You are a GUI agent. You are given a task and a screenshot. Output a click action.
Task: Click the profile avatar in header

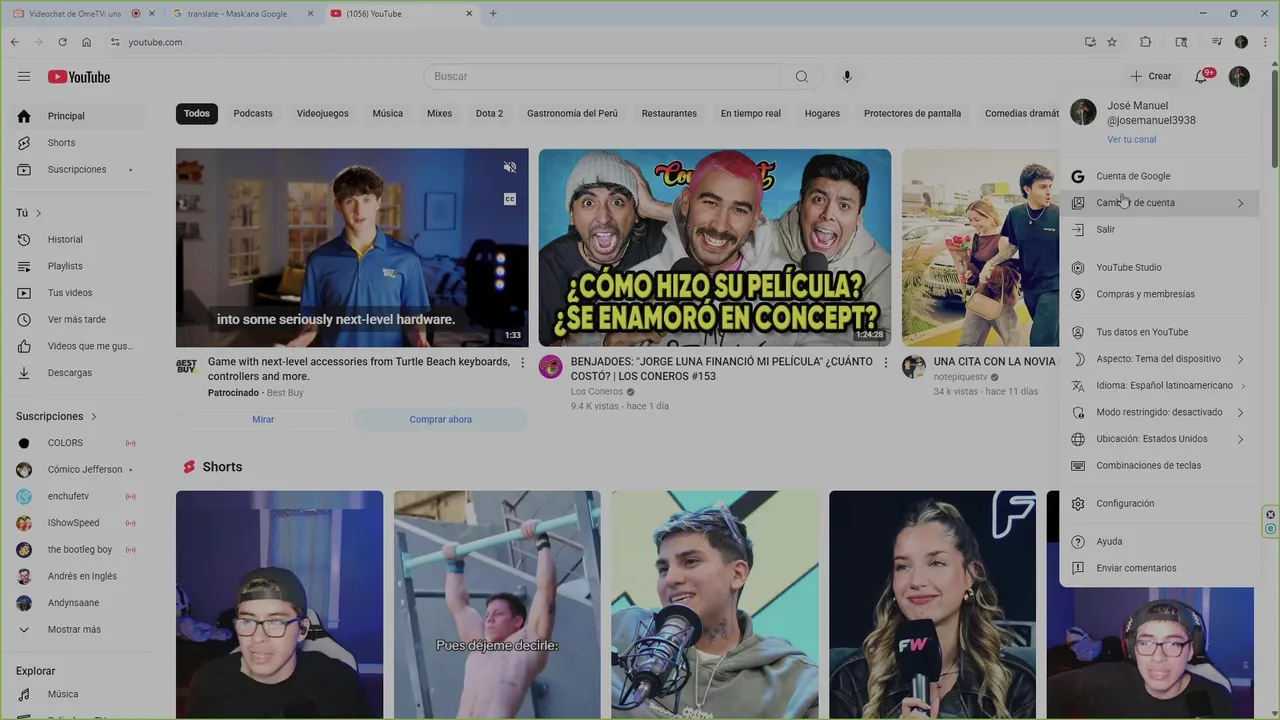pyautogui.click(x=1239, y=76)
